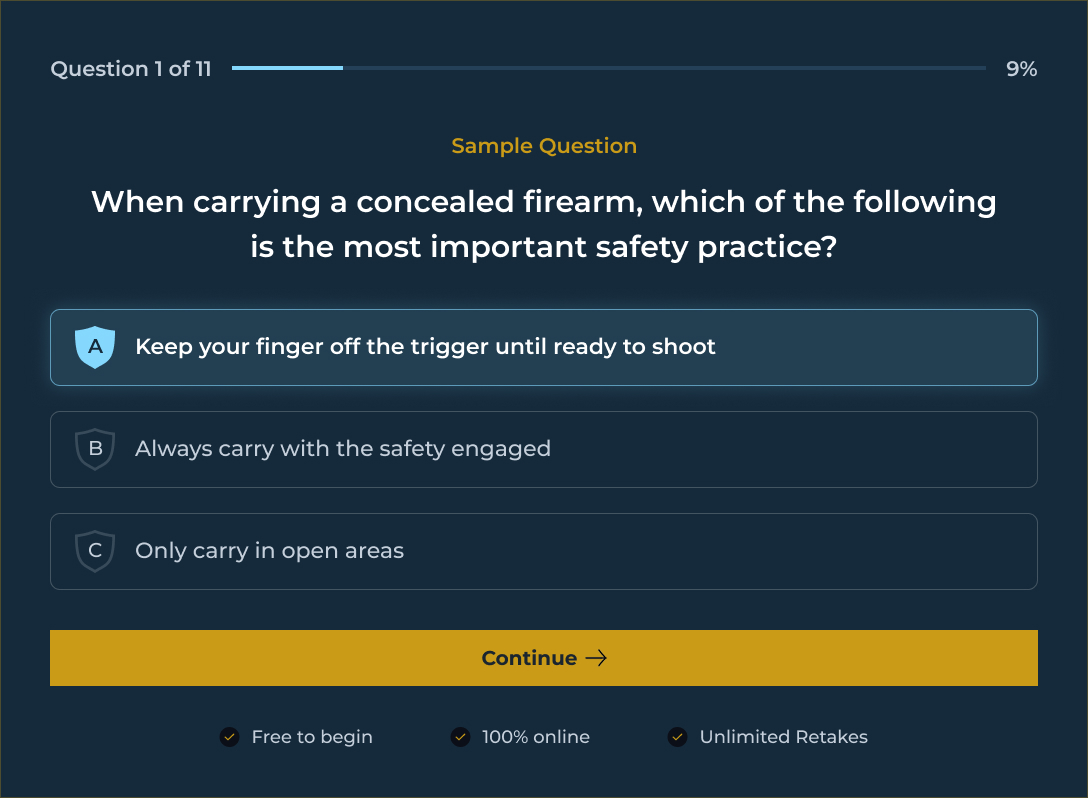Screen dimensions: 1088x798
Task: Pick the Only carry in open areas option
Action: [544, 551]
